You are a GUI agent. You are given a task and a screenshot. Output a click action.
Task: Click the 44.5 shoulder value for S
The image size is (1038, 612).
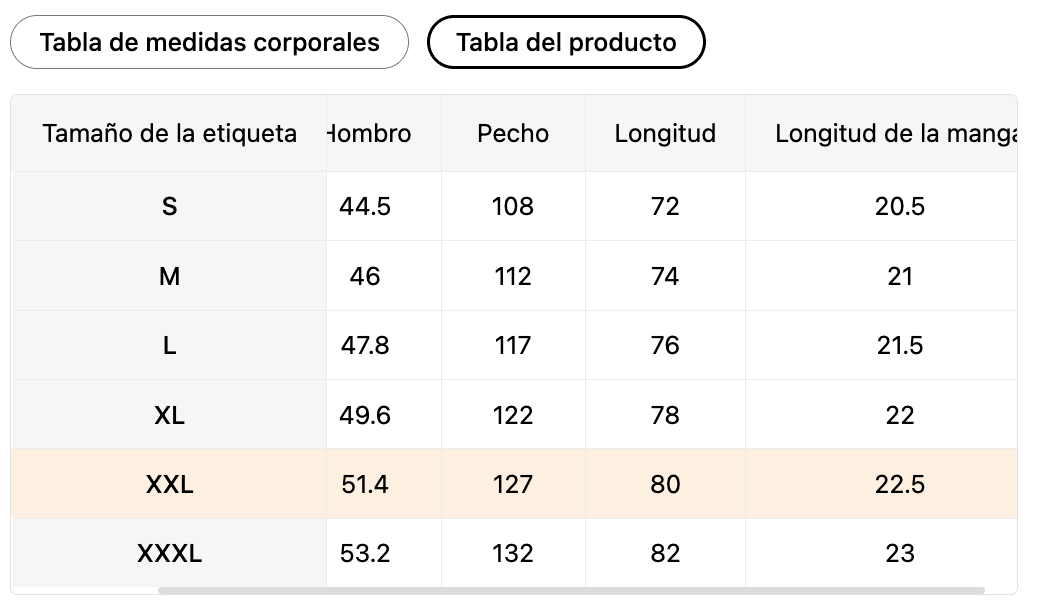tap(365, 207)
